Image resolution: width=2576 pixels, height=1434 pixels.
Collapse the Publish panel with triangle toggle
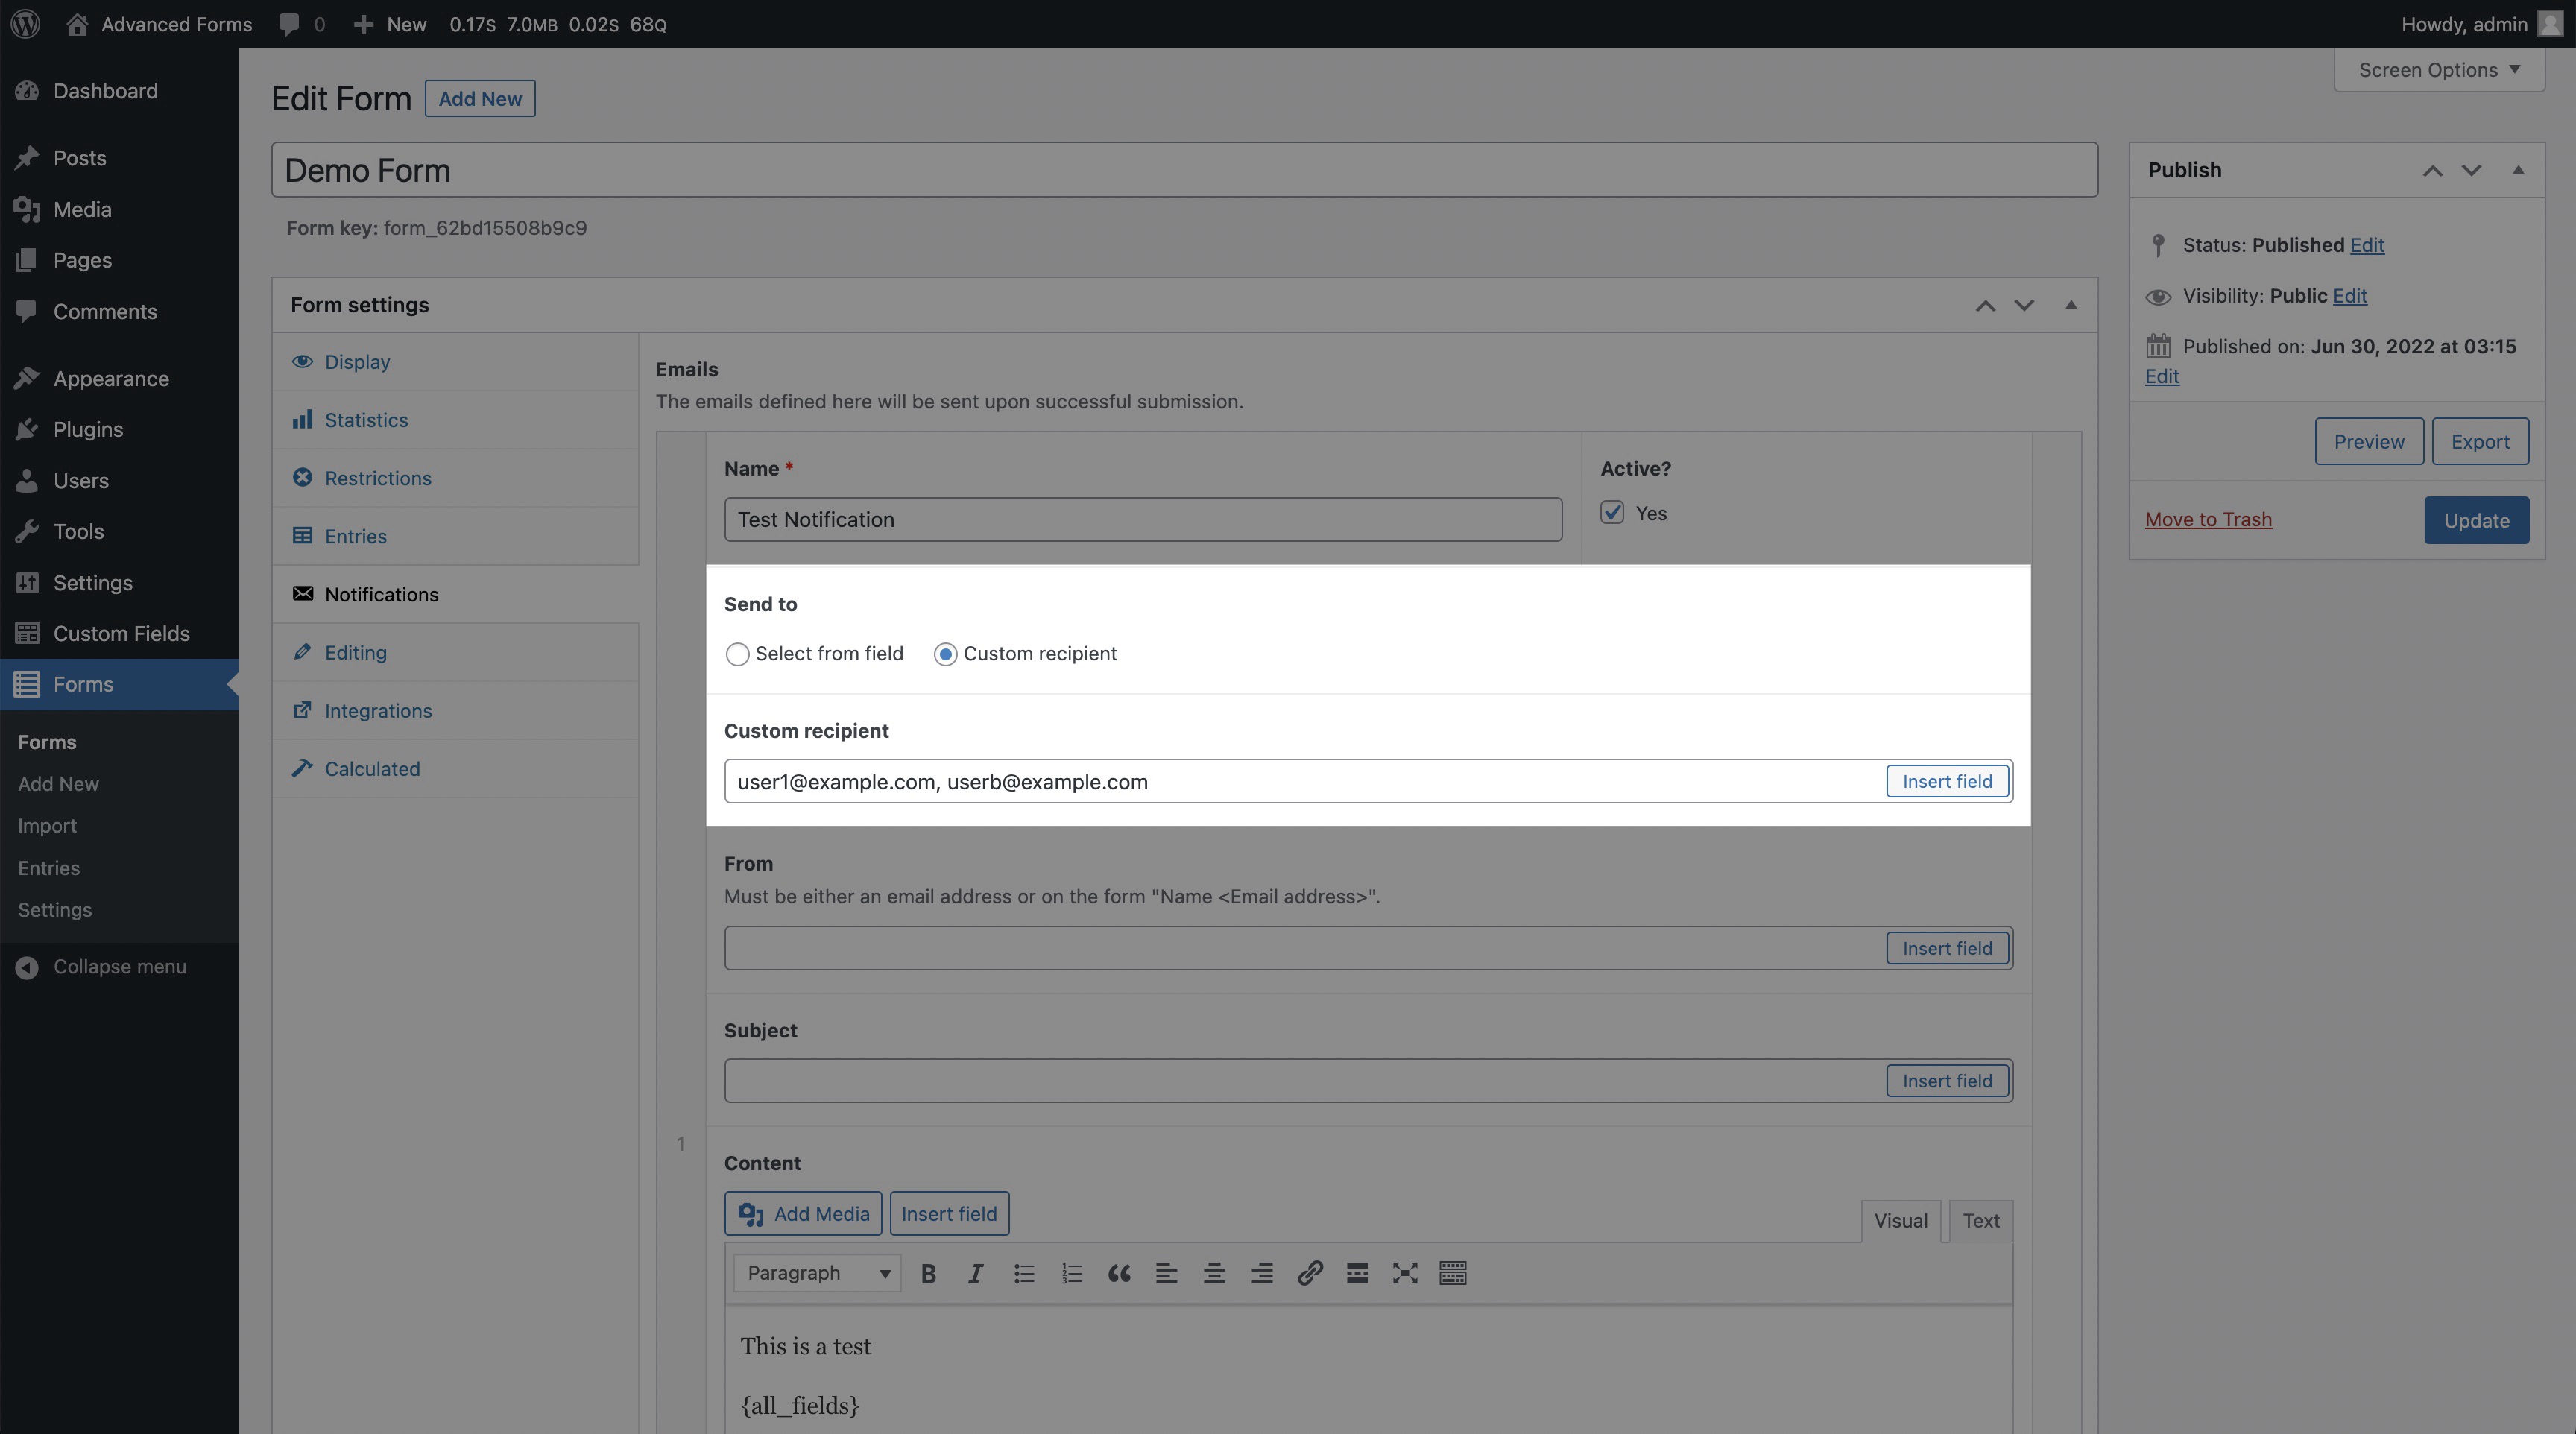[2518, 170]
